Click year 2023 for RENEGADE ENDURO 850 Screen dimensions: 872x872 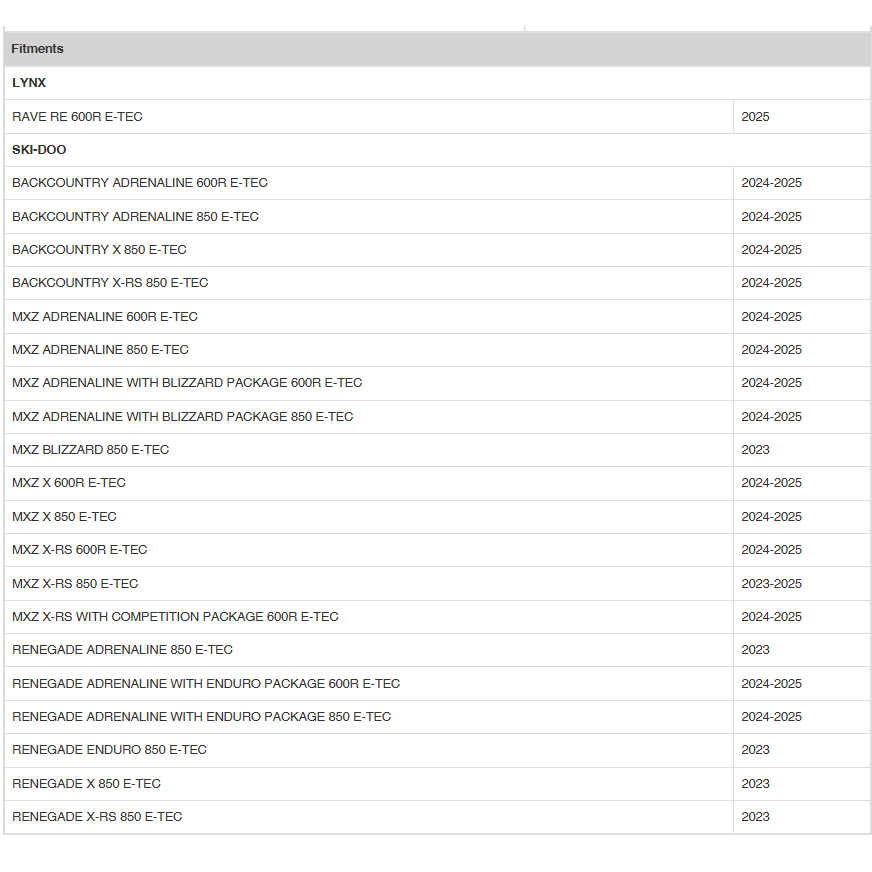(755, 750)
